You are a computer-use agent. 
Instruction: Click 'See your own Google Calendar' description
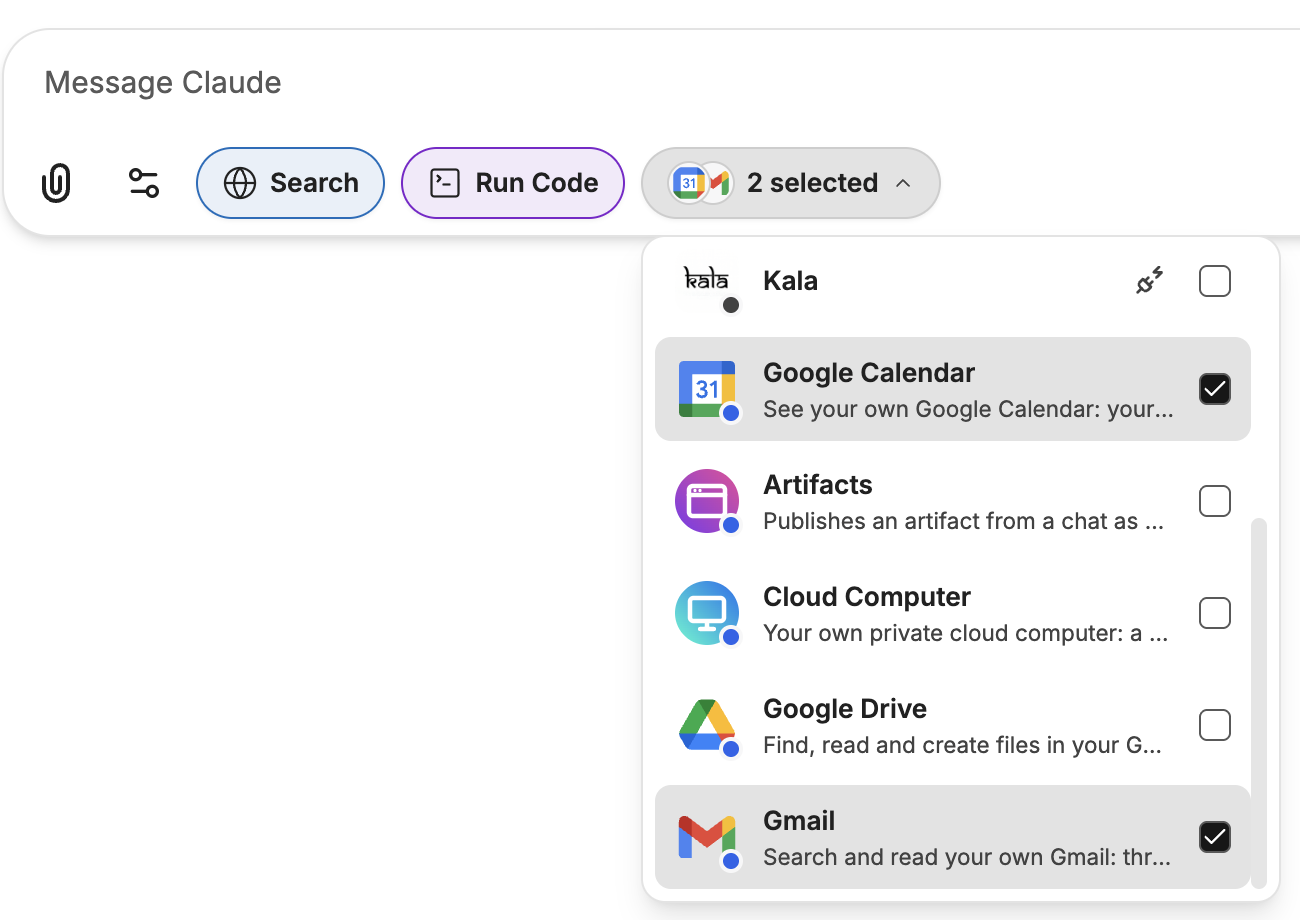968,409
